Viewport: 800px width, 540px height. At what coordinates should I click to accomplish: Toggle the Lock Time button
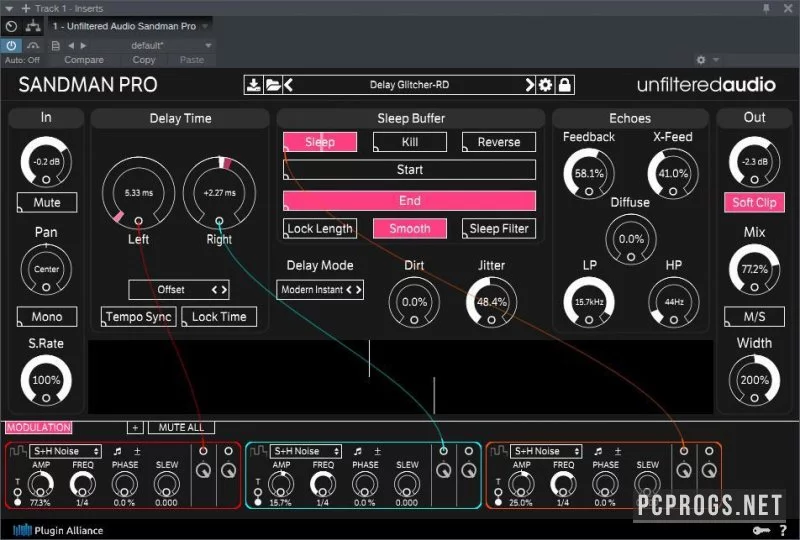click(219, 316)
